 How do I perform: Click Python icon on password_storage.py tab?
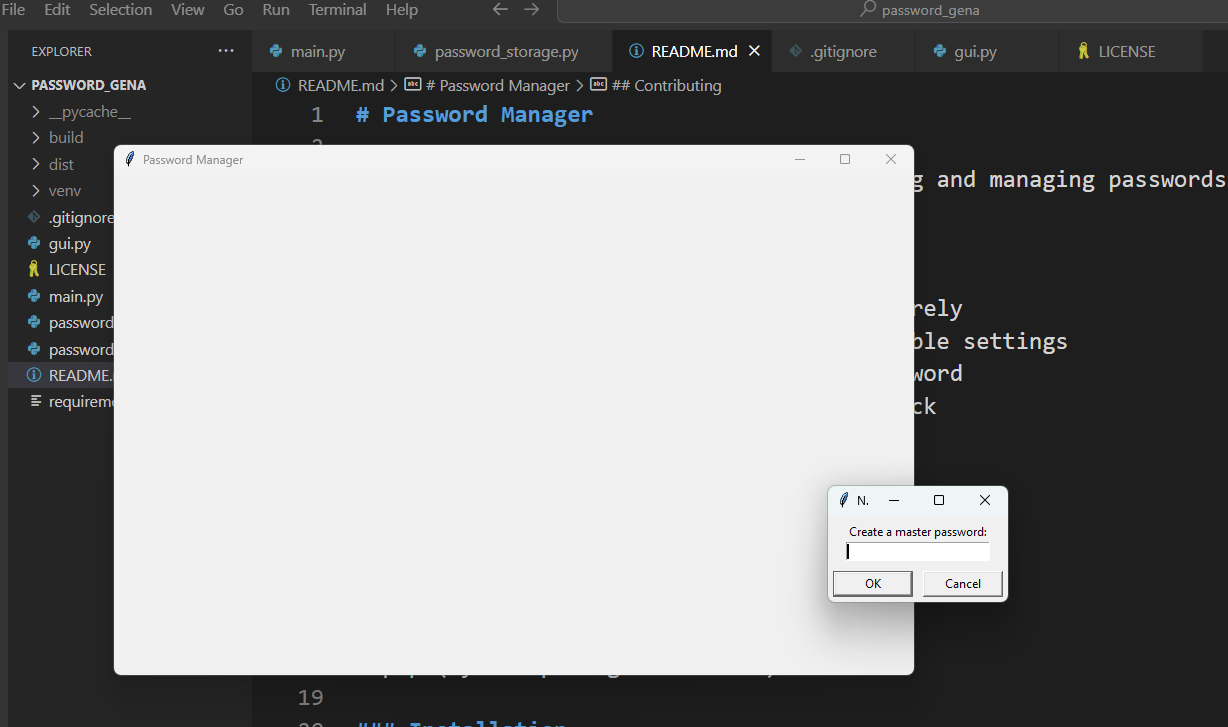click(420, 51)
